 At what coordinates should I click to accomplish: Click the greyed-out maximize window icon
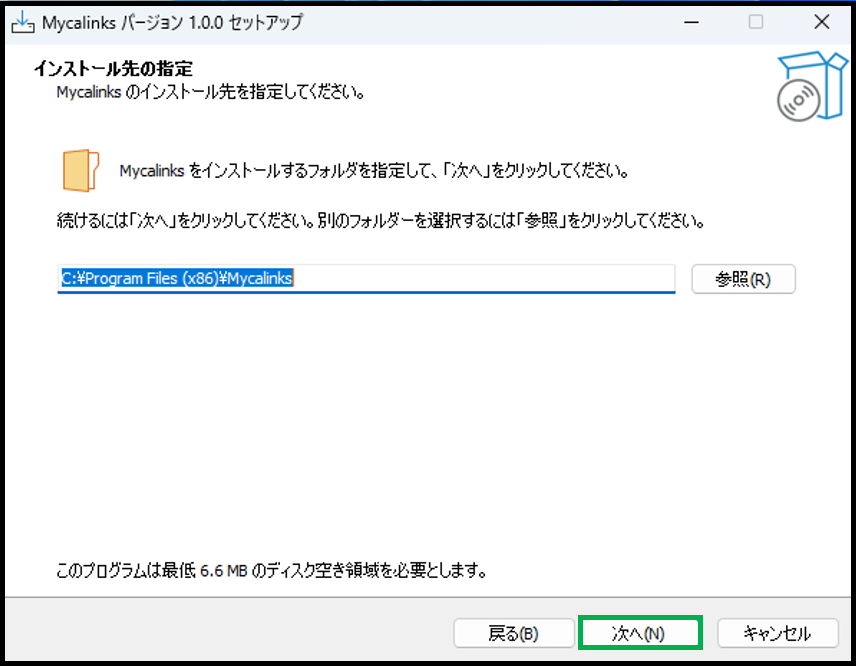(x=756, y=22)
